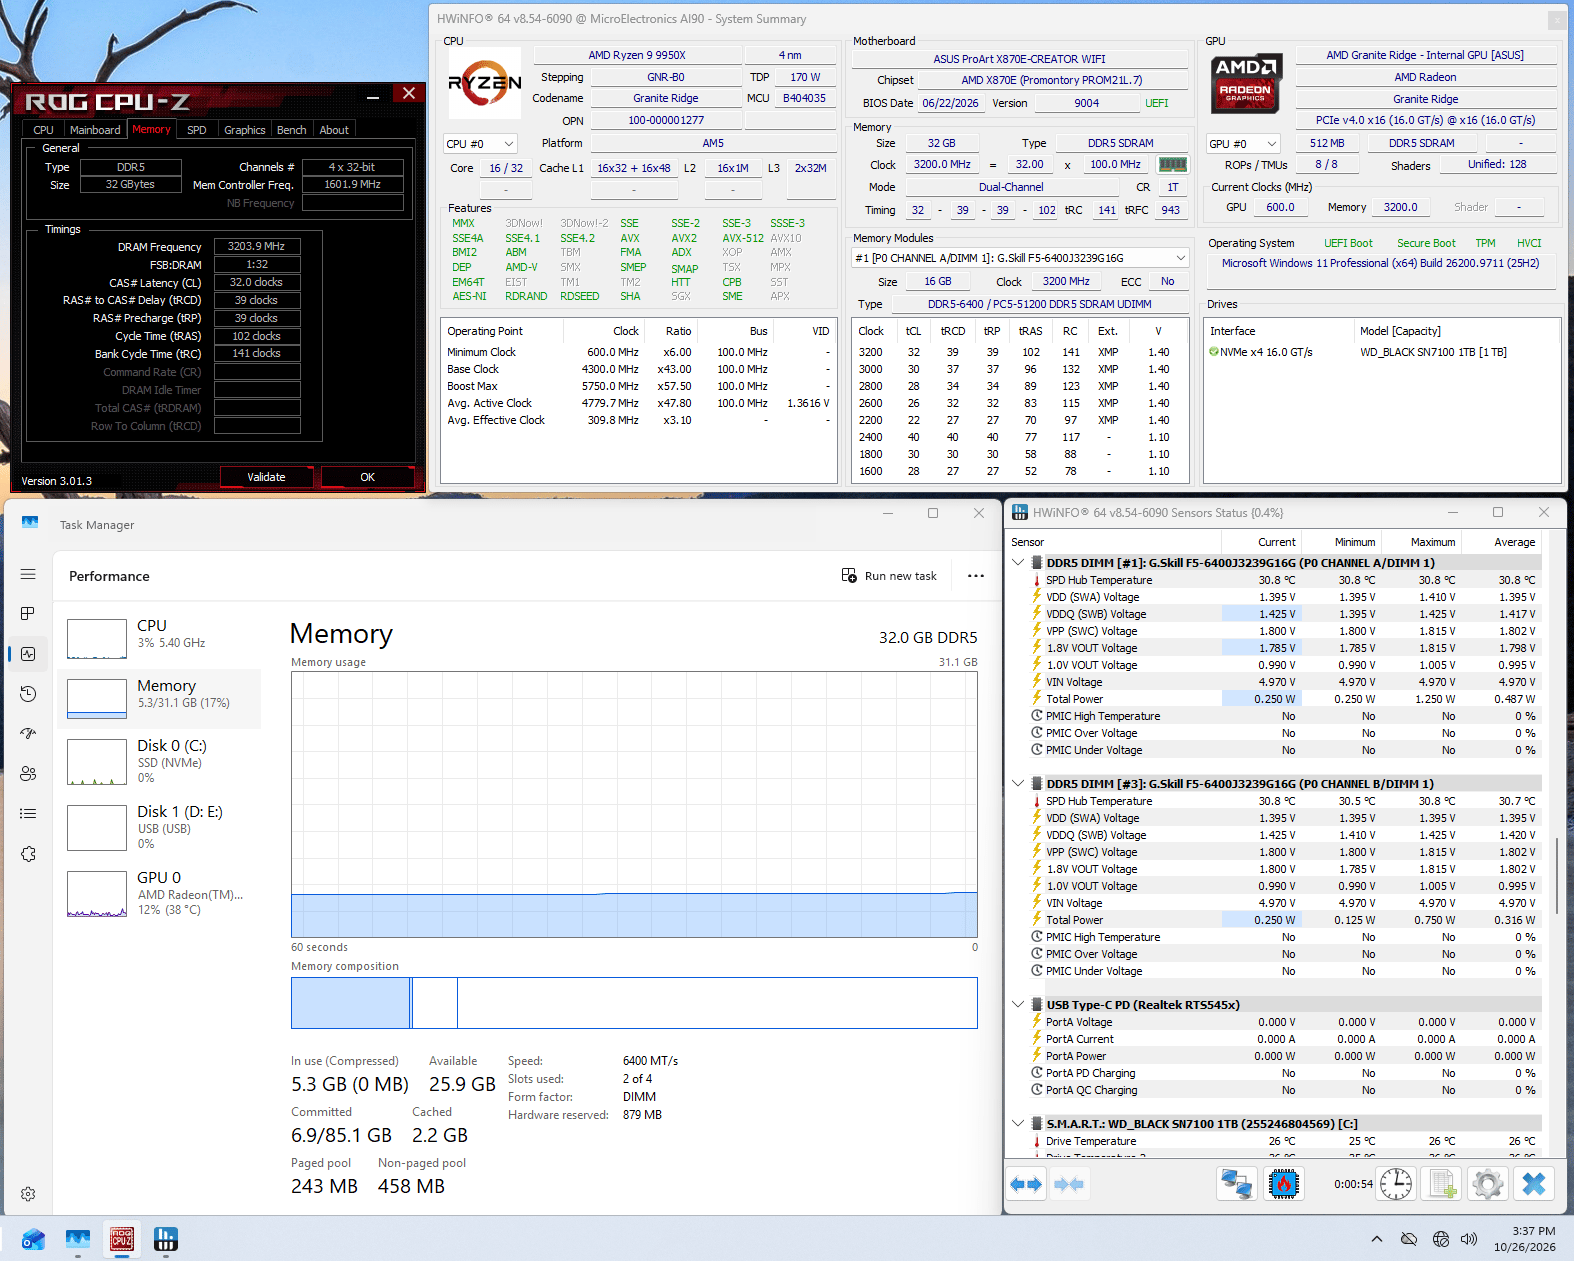Open HWiNFO sensor settings gear
This screenshot has height=1261, width=1574.
point(1488,1184)
